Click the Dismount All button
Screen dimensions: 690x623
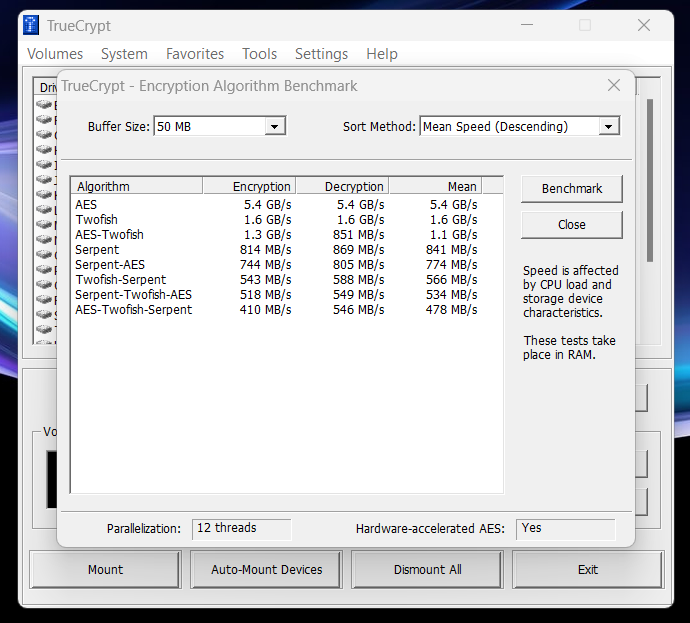(x=427, y=570)
